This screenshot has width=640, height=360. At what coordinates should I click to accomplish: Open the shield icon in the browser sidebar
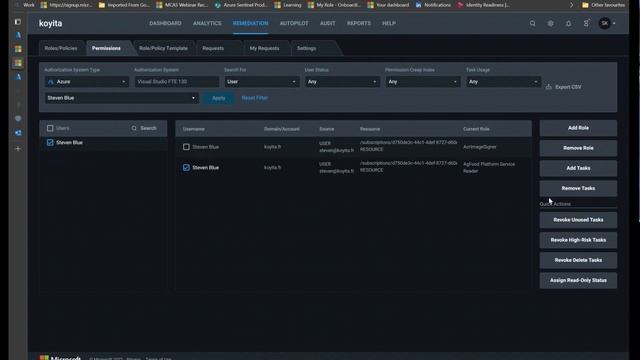pyautogui.click(x=18, y=119)
